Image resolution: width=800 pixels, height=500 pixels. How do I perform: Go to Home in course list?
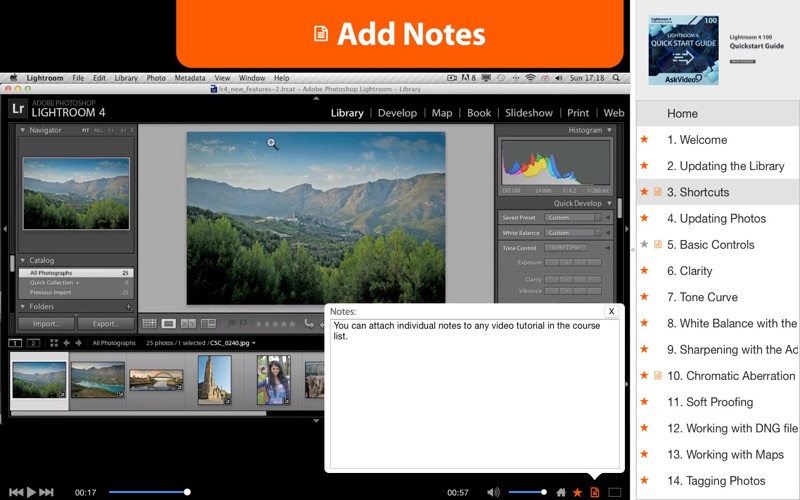(718, 113)
